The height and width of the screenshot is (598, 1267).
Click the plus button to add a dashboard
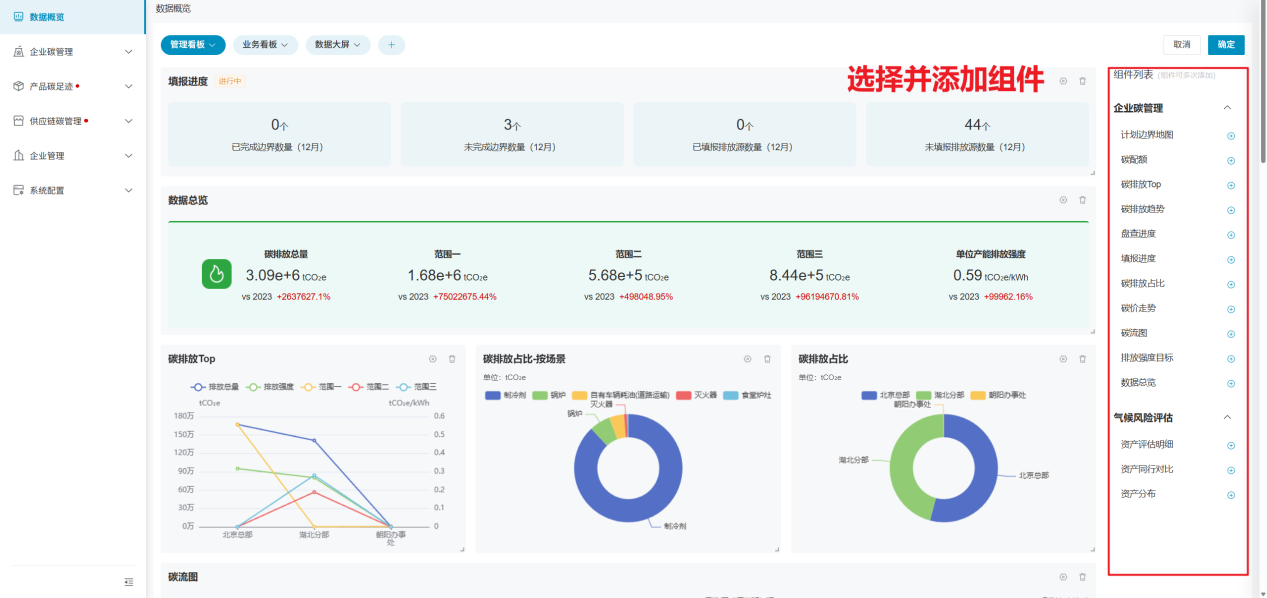click(x=391, y=45)
